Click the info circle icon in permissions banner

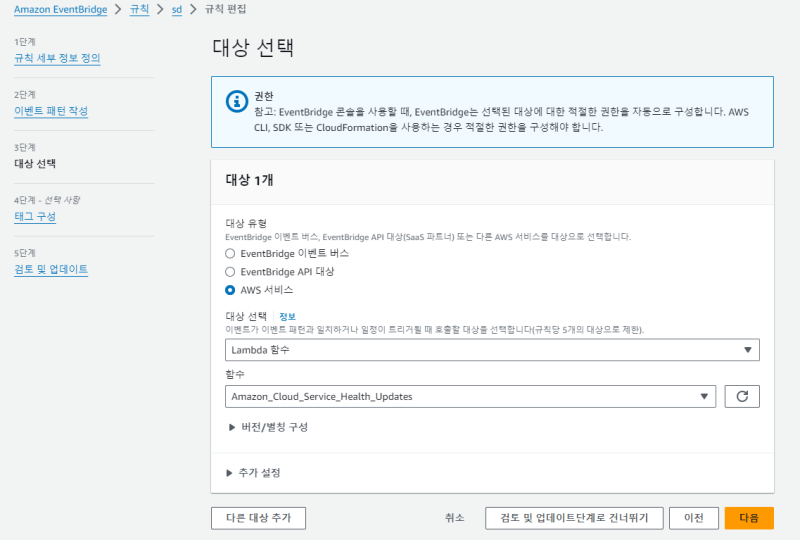click(237, 101)
